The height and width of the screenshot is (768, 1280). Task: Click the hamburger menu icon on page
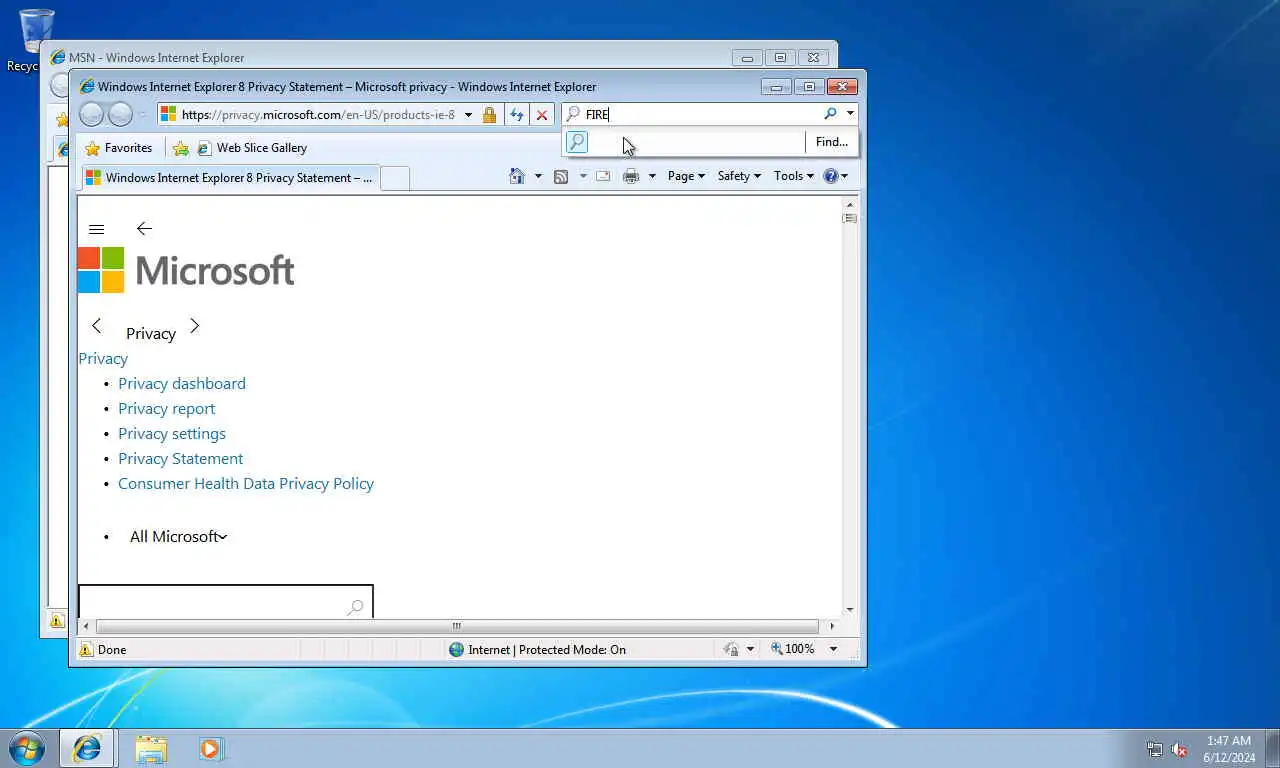[x=97, y=229]
